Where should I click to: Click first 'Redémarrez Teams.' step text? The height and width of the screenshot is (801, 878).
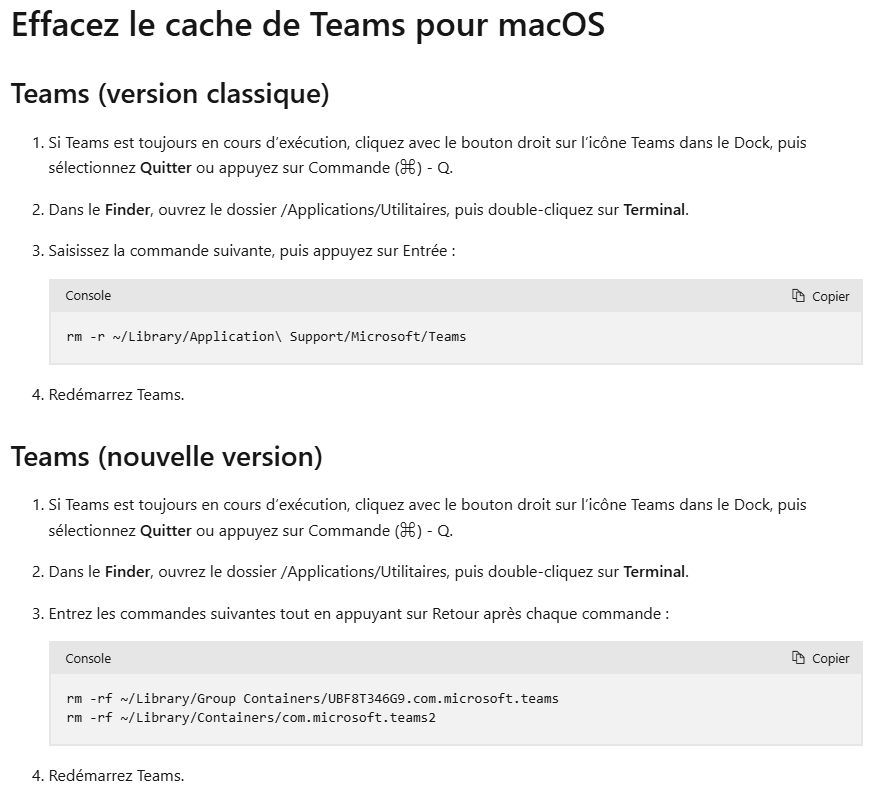coord(116,395)
